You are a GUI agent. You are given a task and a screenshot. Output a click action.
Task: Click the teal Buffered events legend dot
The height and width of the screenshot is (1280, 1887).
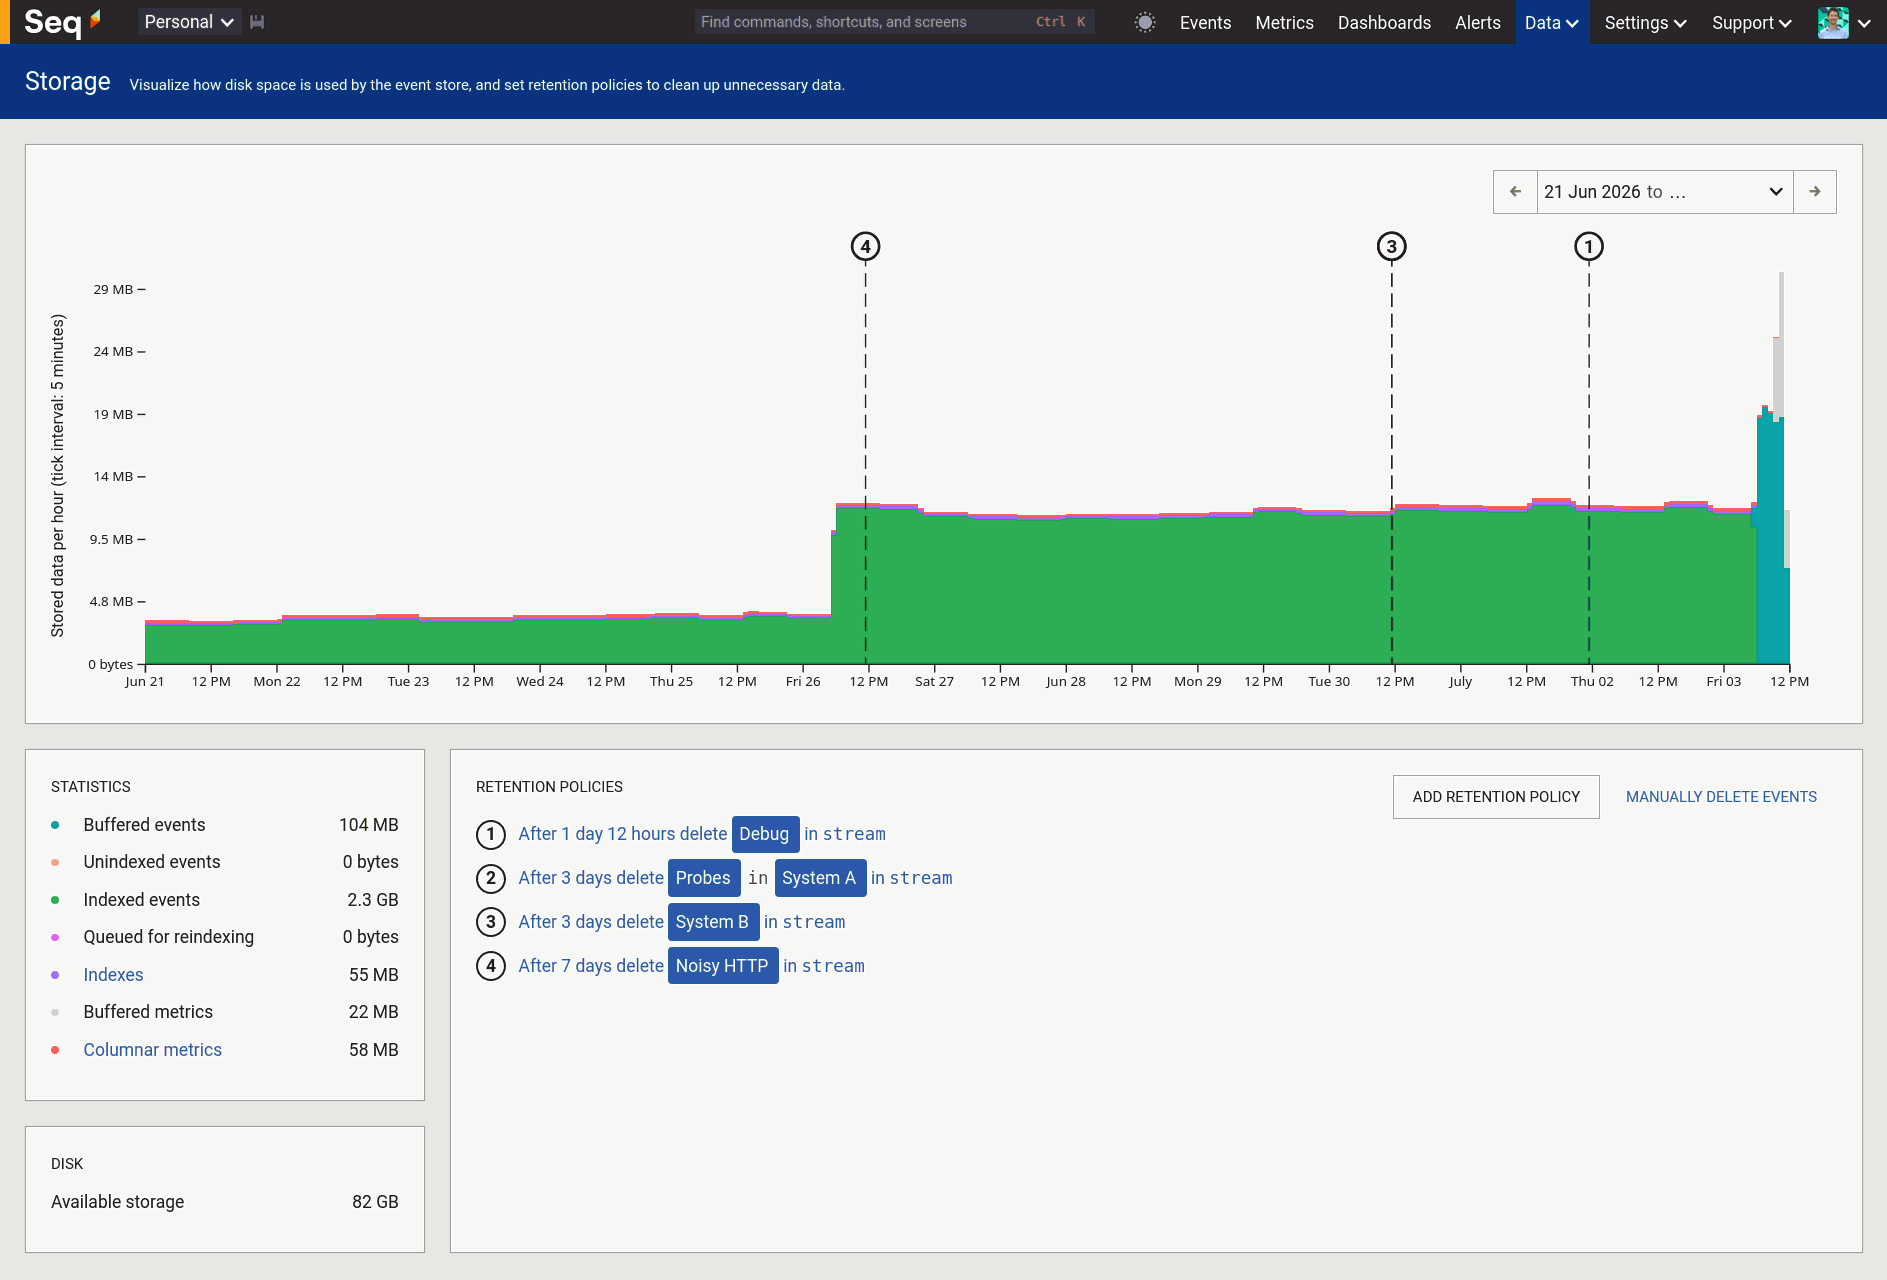55,825
